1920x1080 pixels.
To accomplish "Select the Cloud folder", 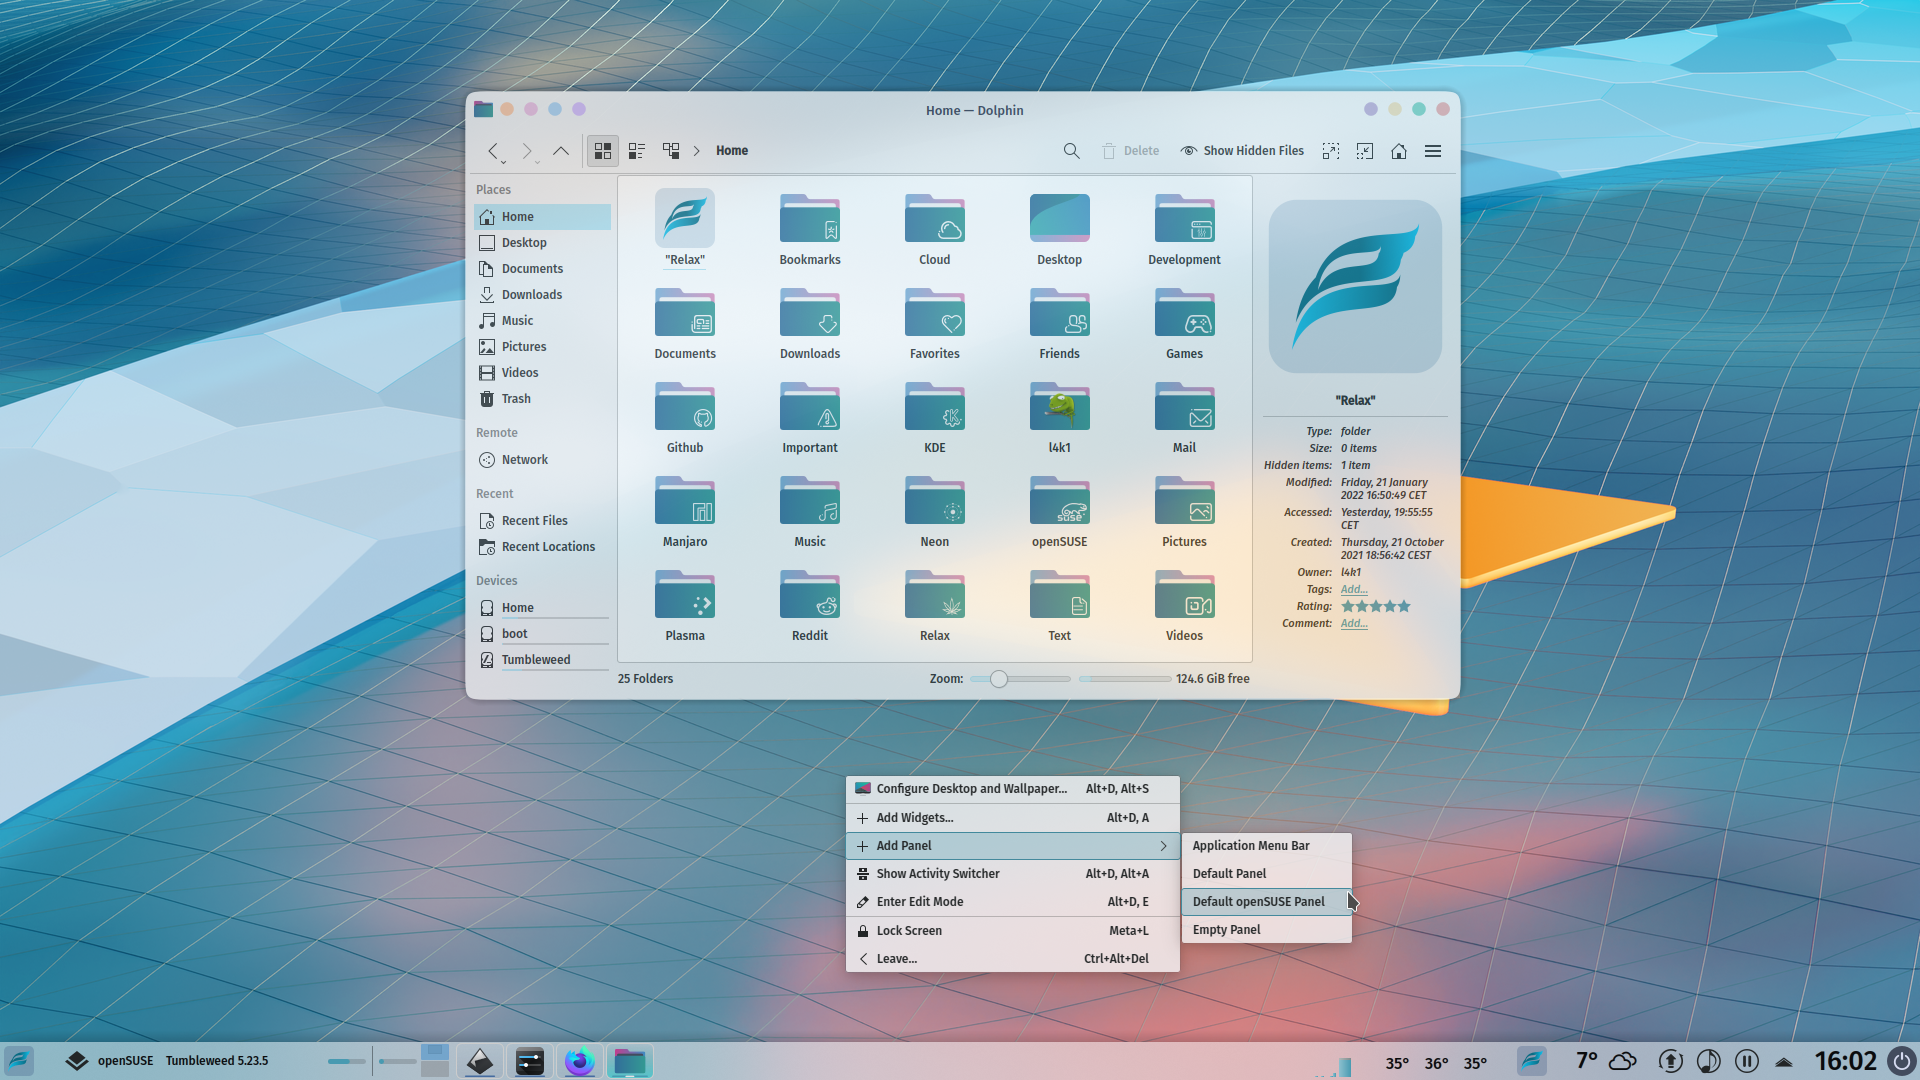I will coord(935,229).
